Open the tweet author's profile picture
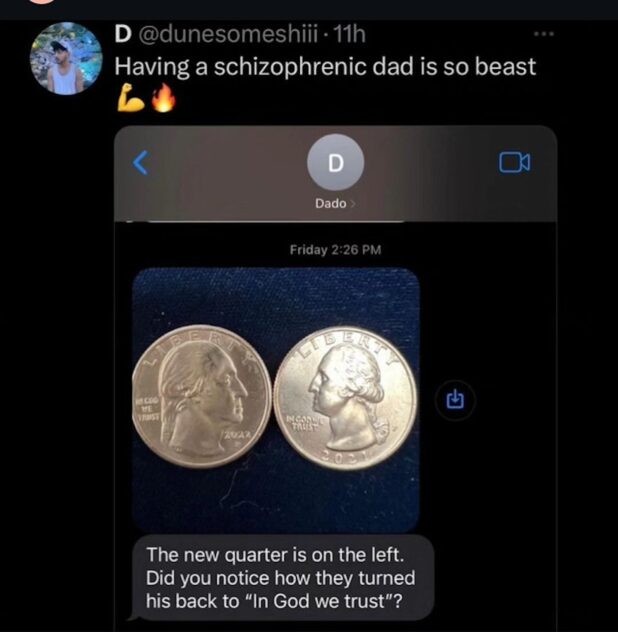The image size is (618, 632). pos(66,58)
